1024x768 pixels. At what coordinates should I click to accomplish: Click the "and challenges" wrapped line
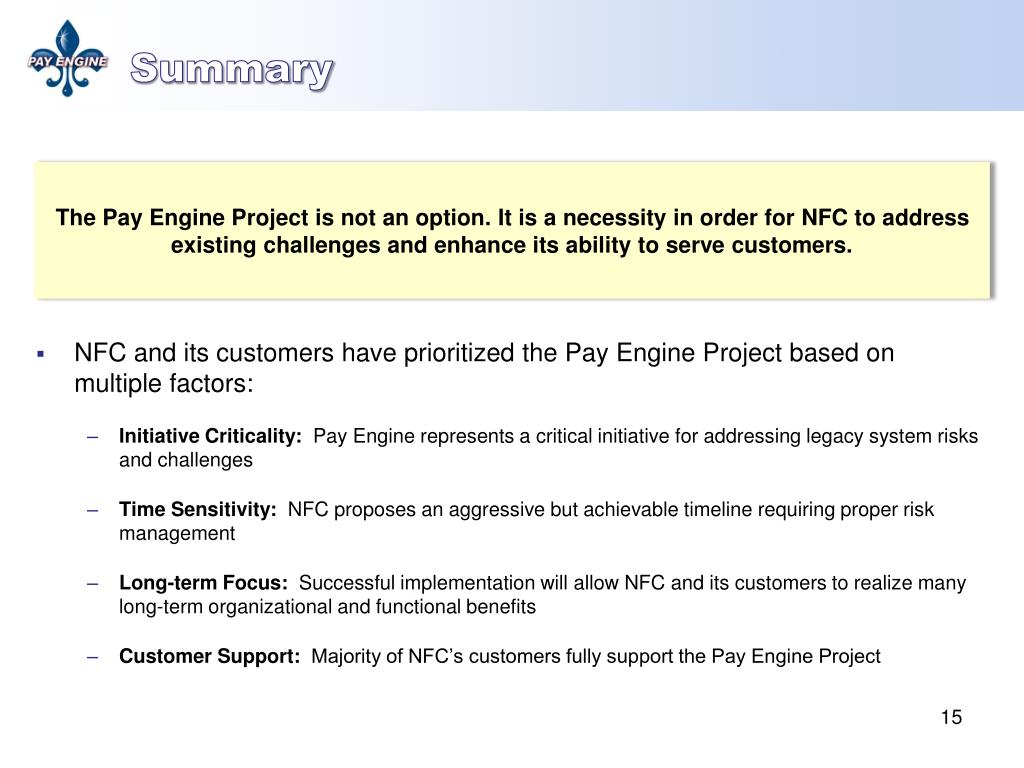[186, 460]
